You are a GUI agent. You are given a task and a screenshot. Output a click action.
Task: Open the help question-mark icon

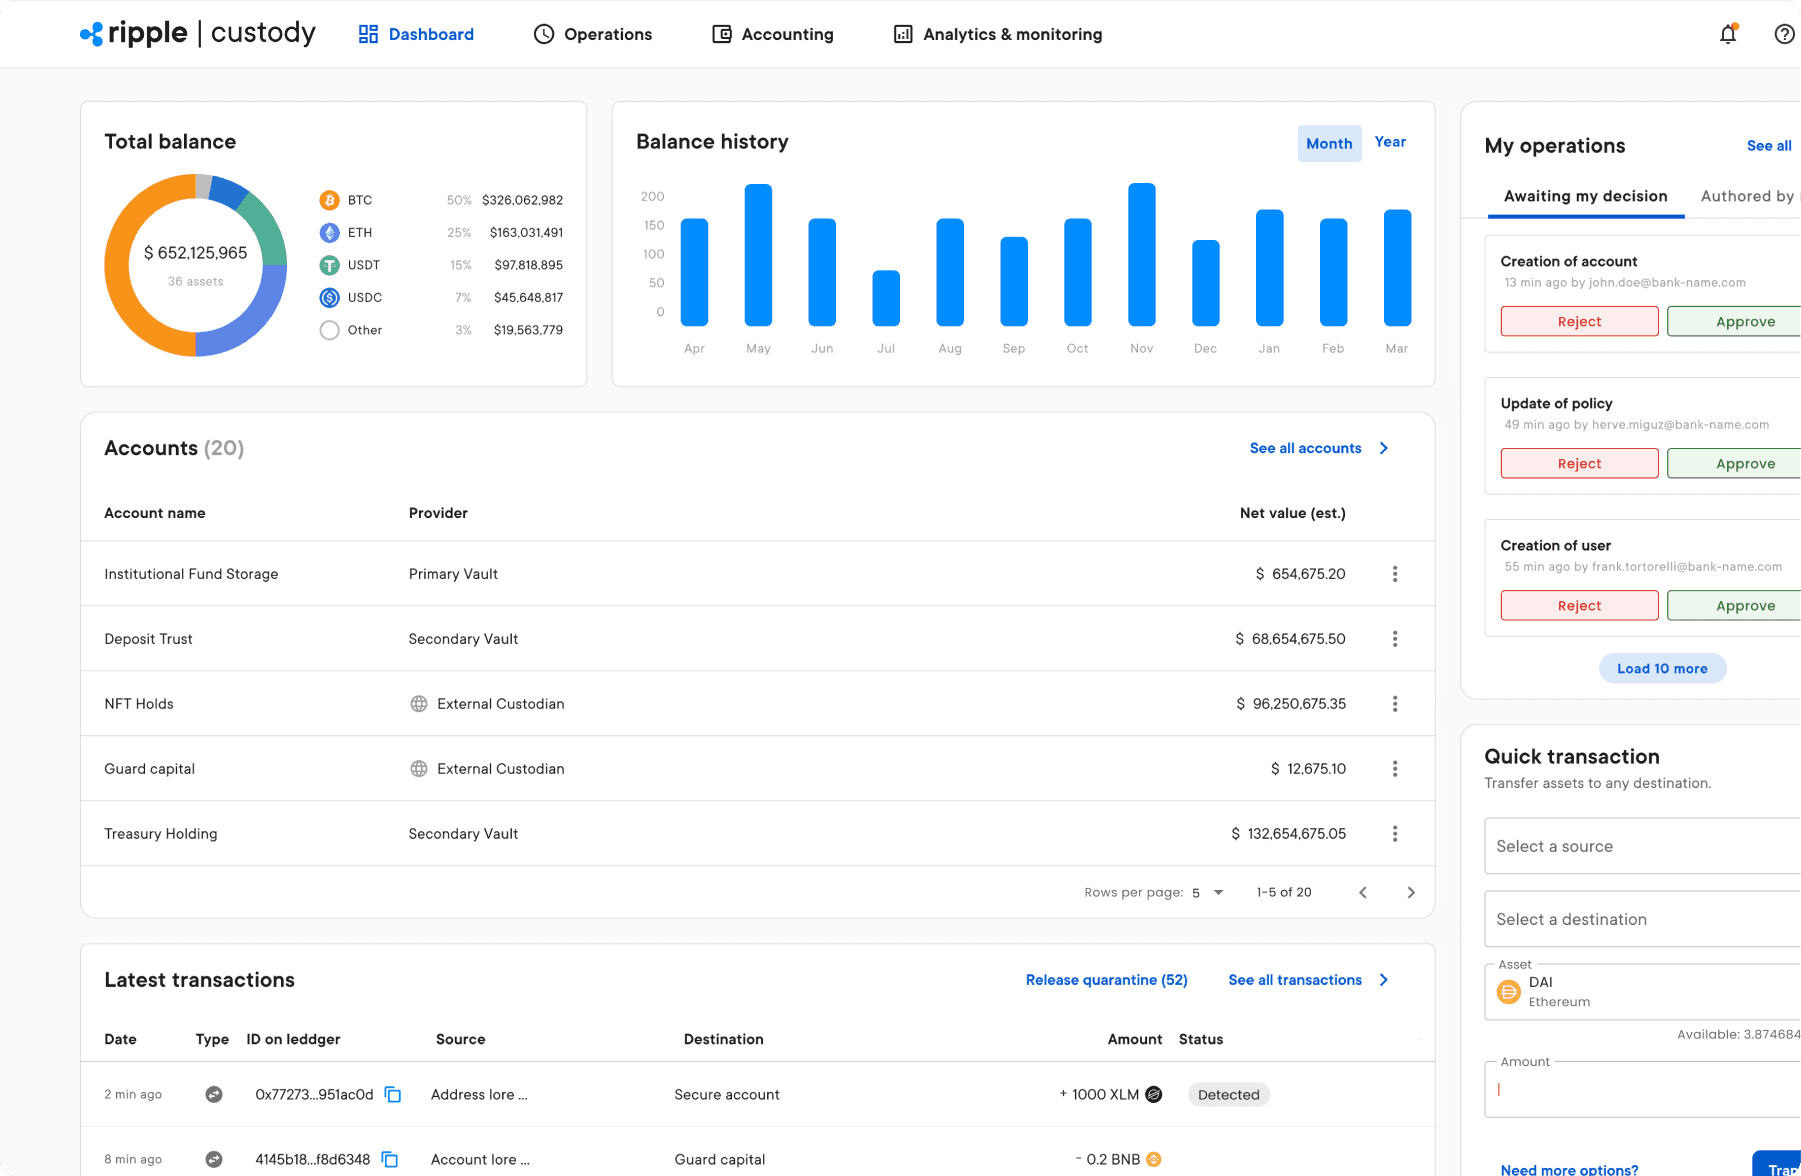(x=1784, y=33)
